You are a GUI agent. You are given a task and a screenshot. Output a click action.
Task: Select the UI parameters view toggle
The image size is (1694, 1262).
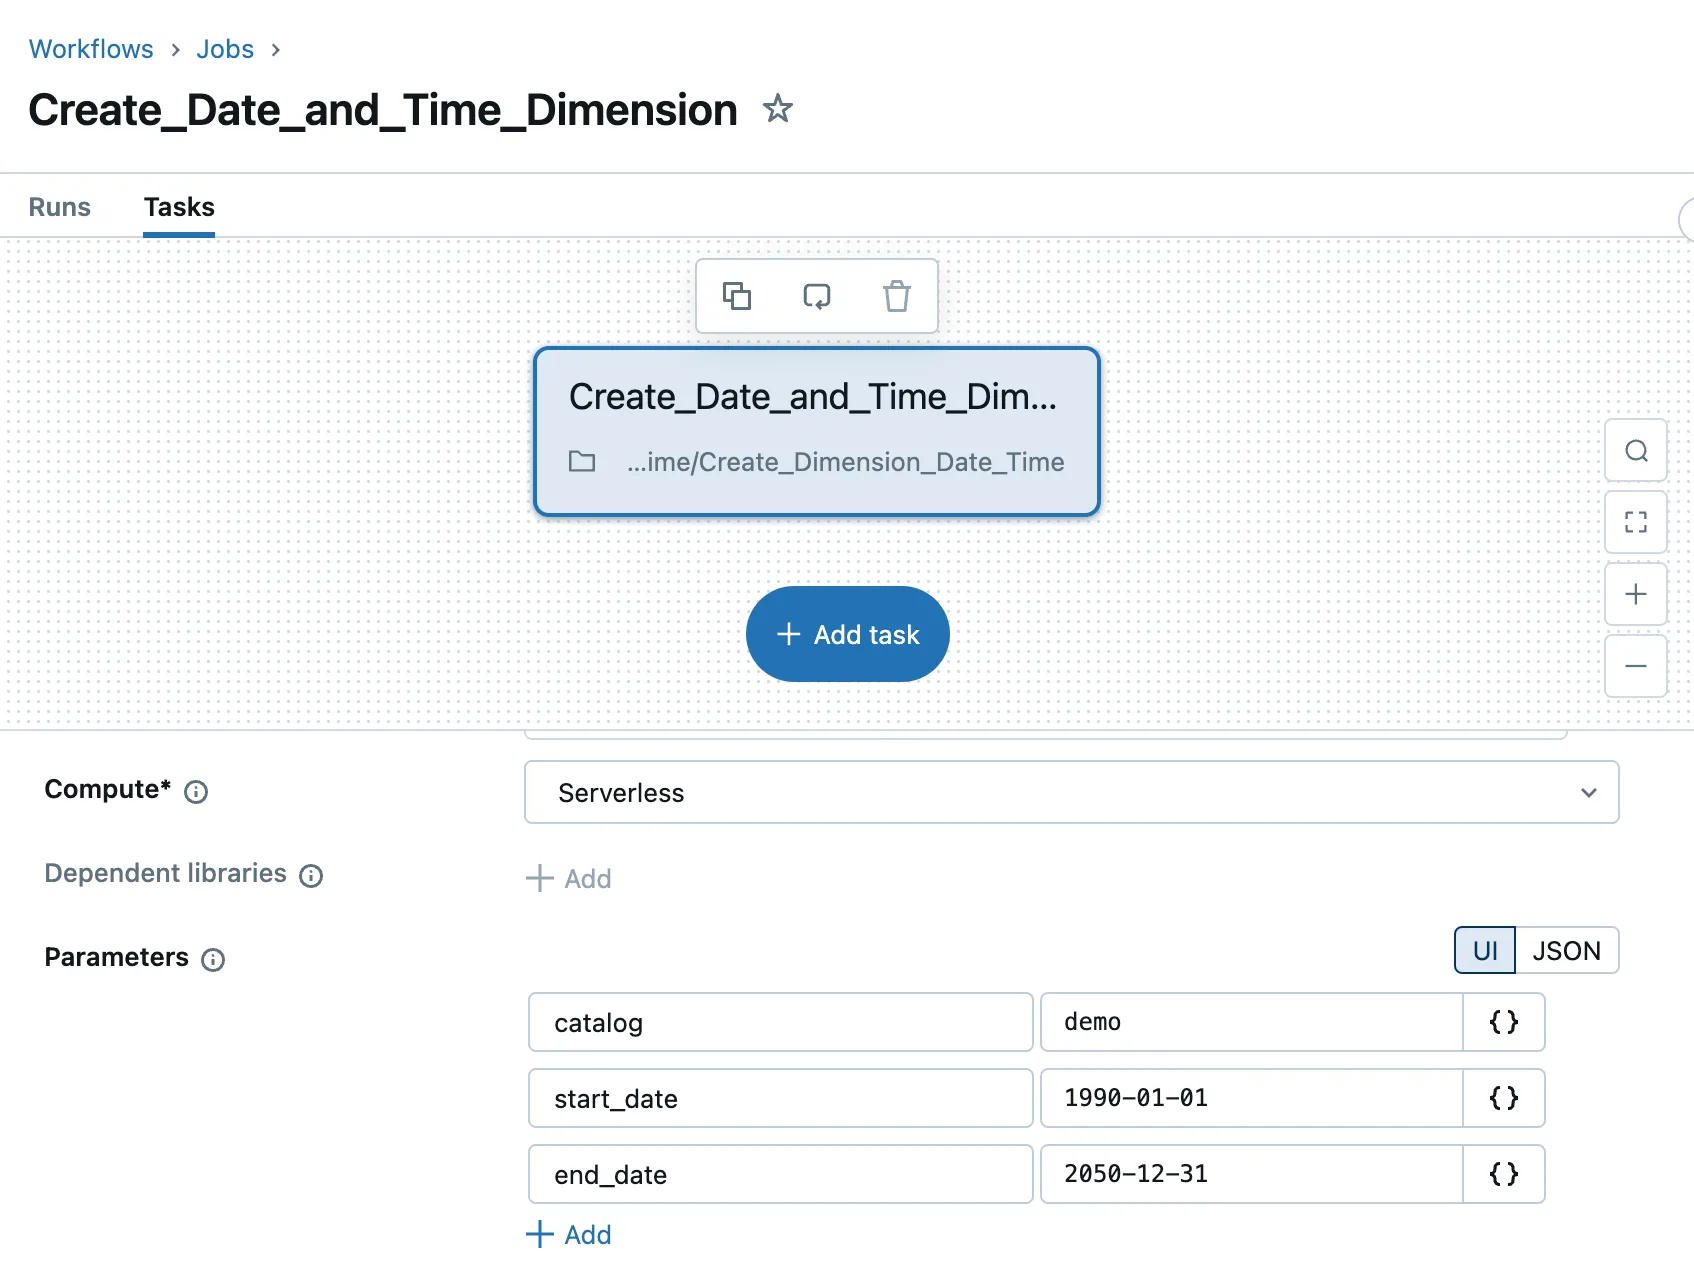(1485, 950)
